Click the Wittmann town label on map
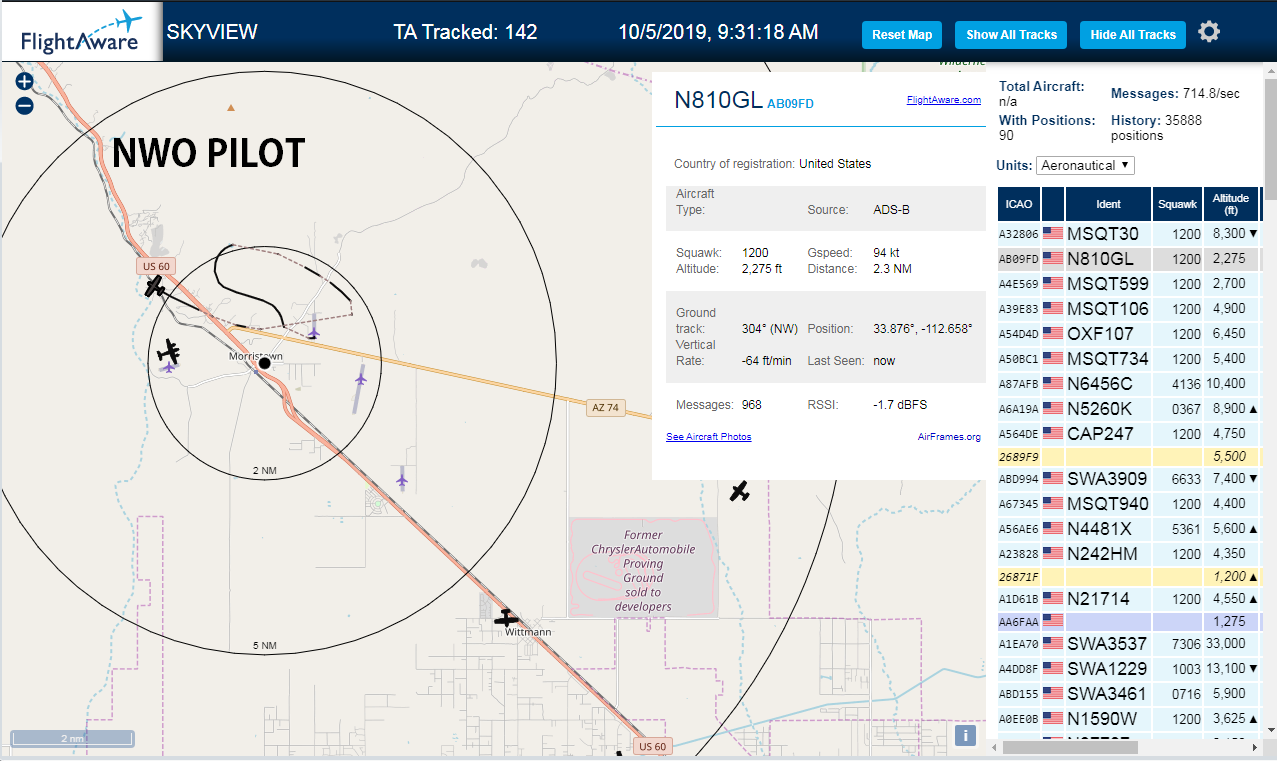Viewport: 1277px width, 761px height. 528,632
